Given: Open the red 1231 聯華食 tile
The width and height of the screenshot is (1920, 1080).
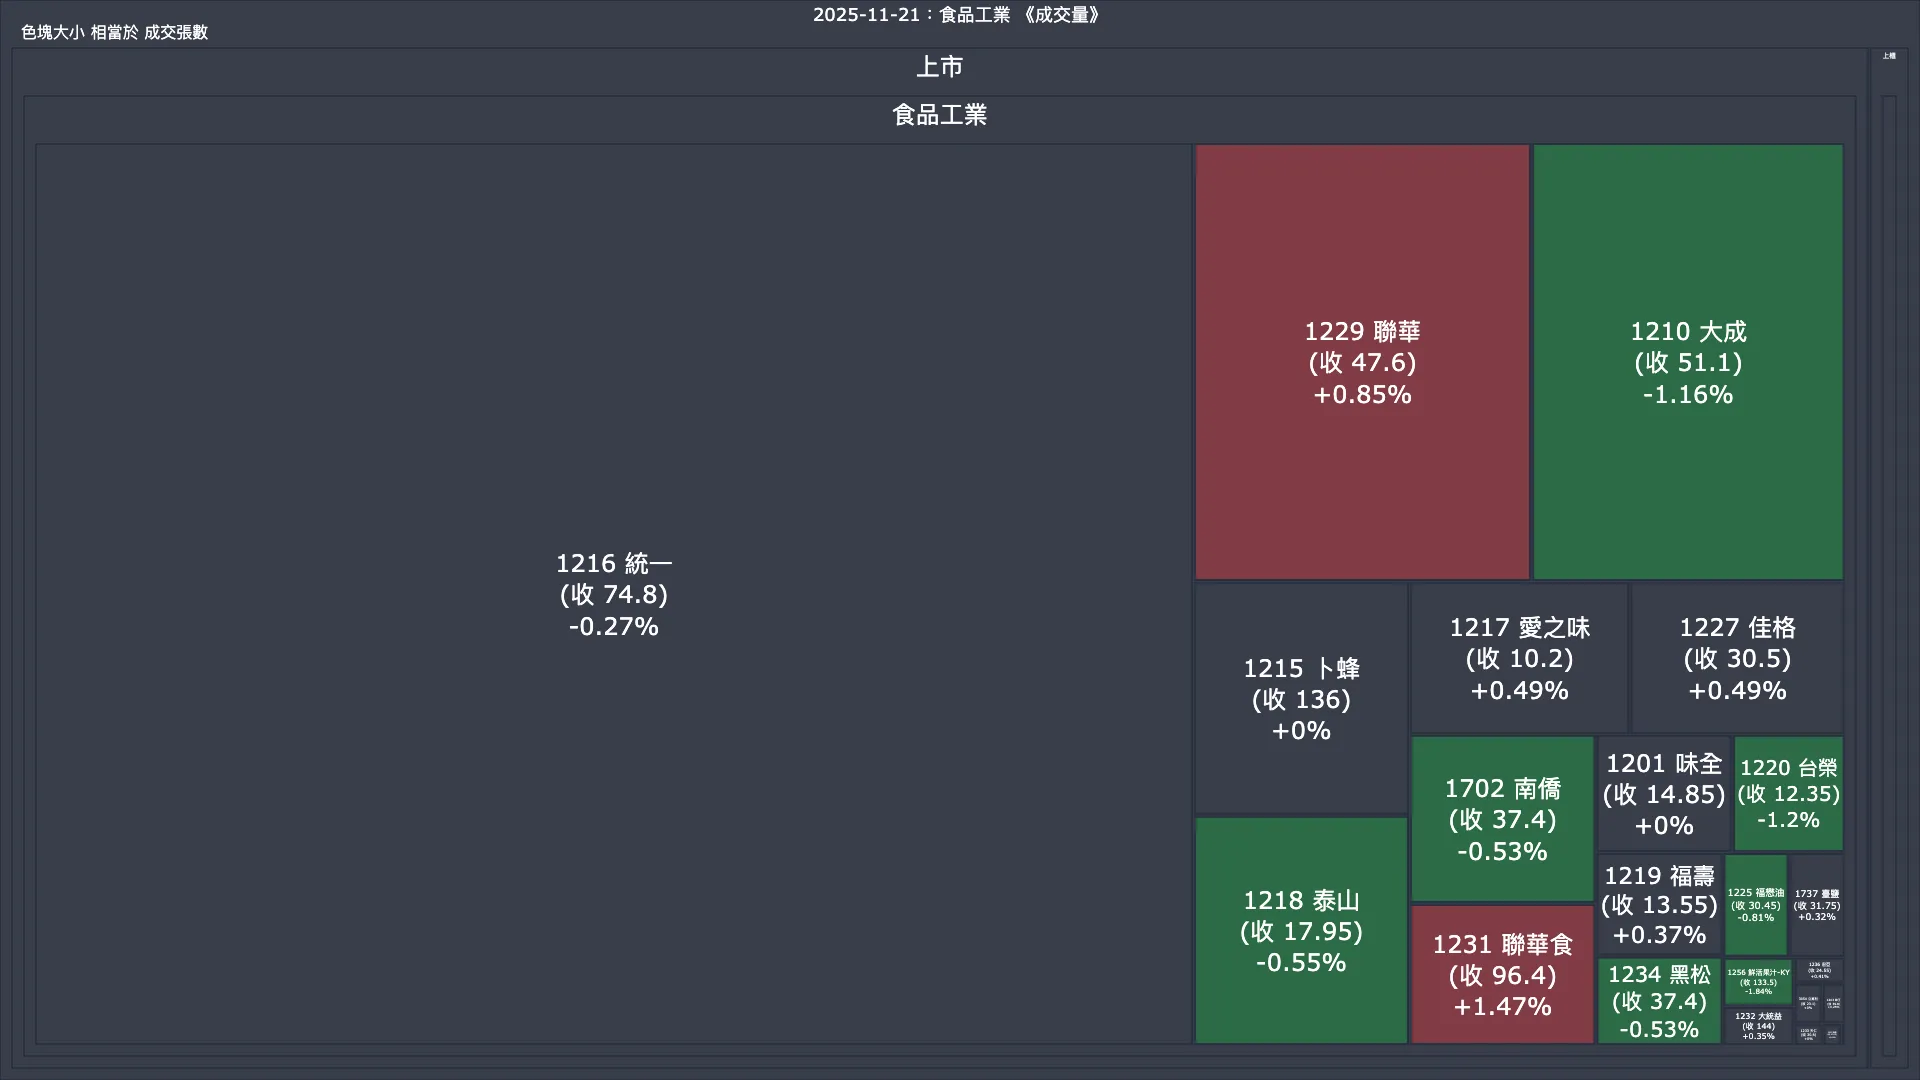Looking at the screenshot, I should tap(1501, 975).
